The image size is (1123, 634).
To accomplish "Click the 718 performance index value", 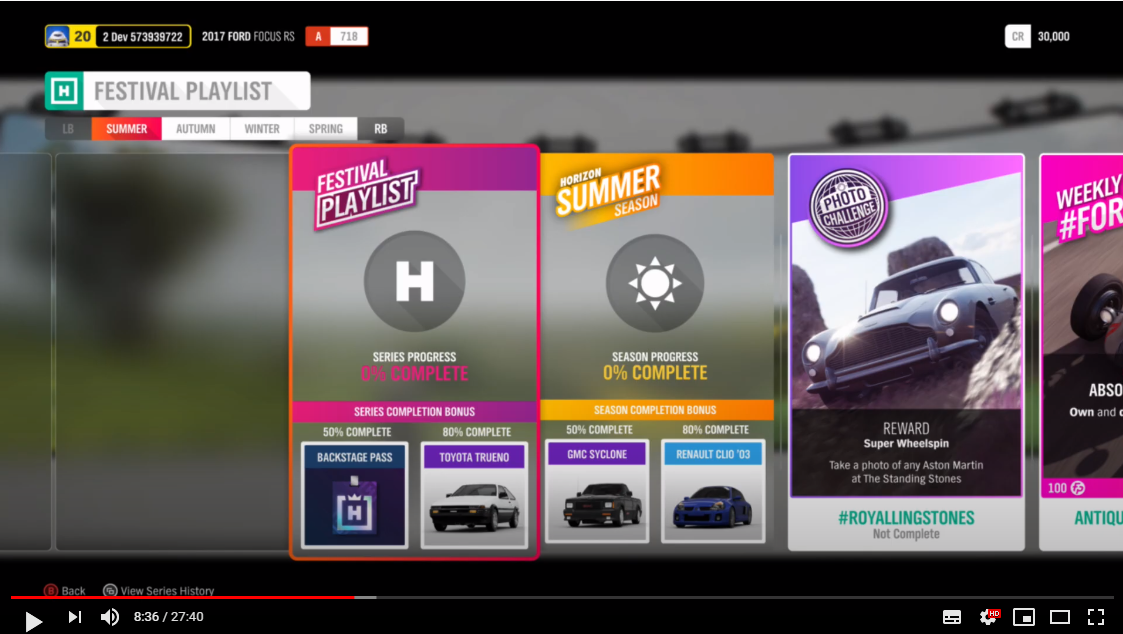I will [x=349, y=37].
